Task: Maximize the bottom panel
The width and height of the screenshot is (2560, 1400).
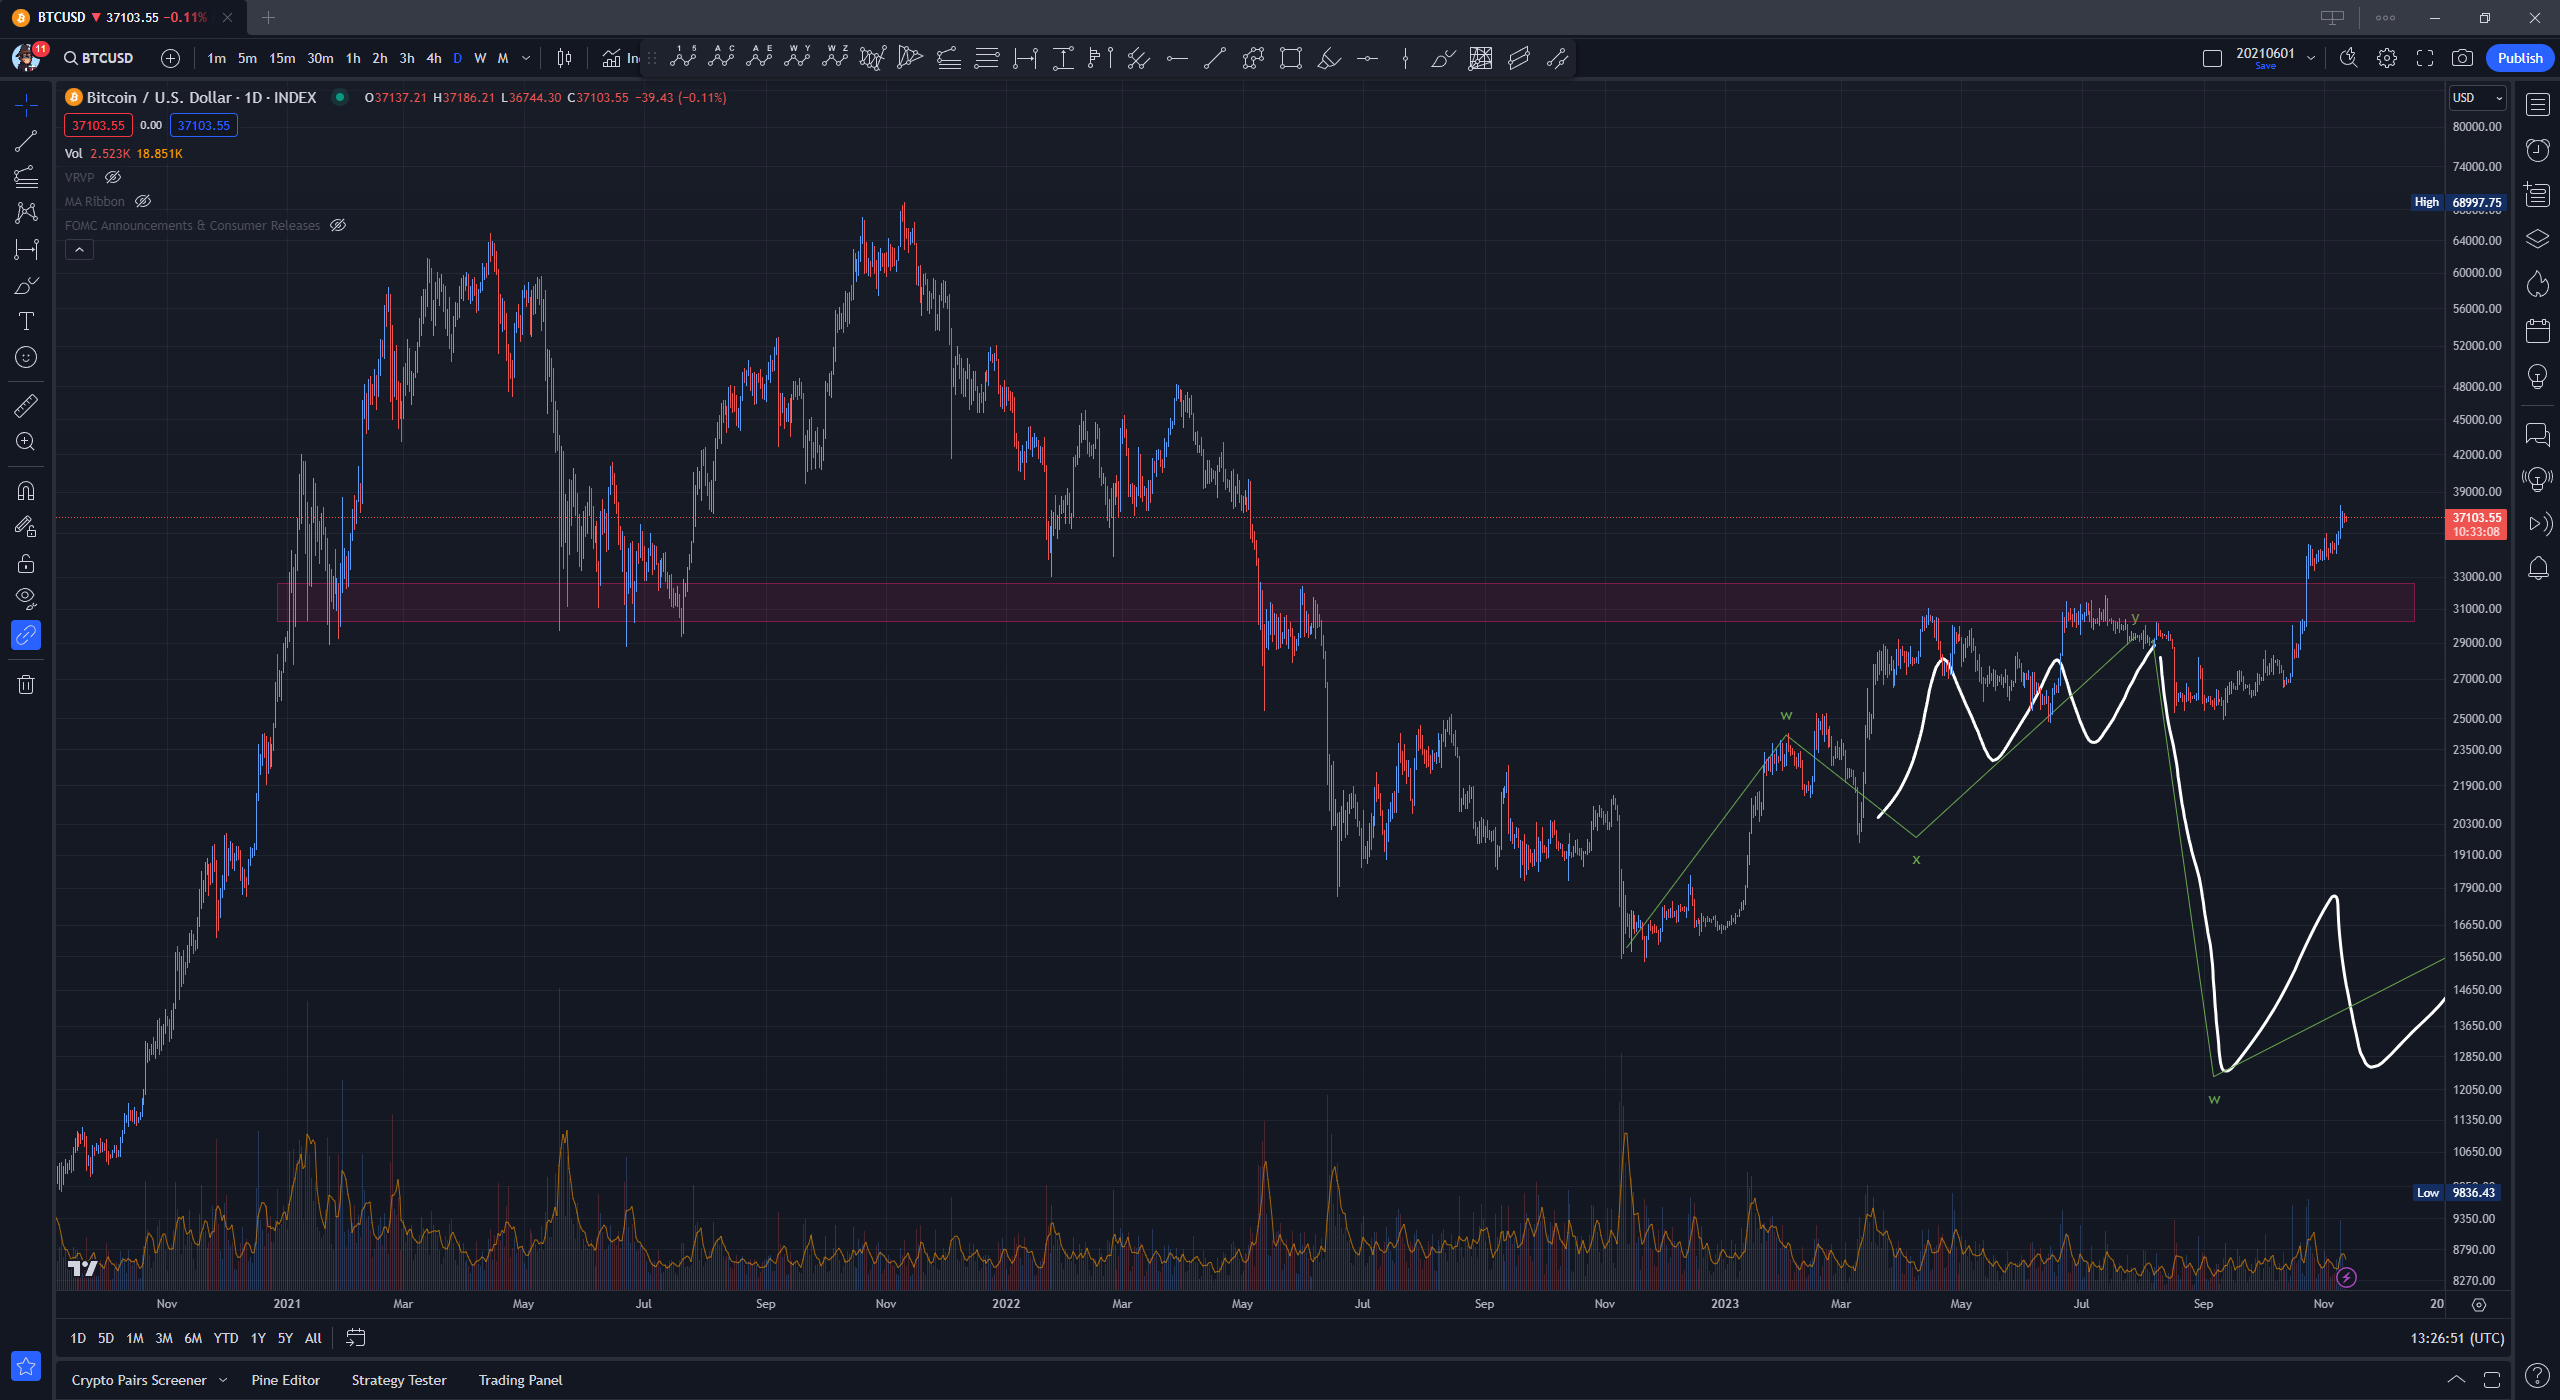Action: [2491, 1380]
